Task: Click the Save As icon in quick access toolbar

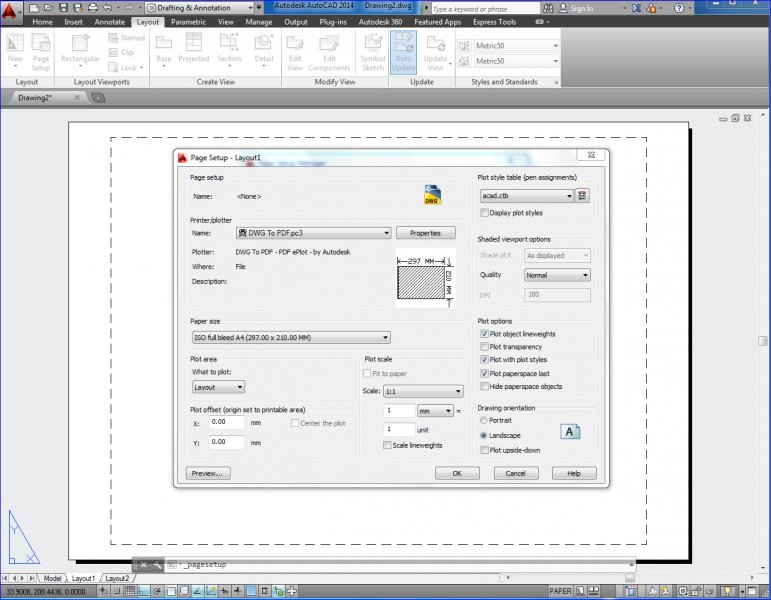Action: pyautogui.click(x=78, y=8)
